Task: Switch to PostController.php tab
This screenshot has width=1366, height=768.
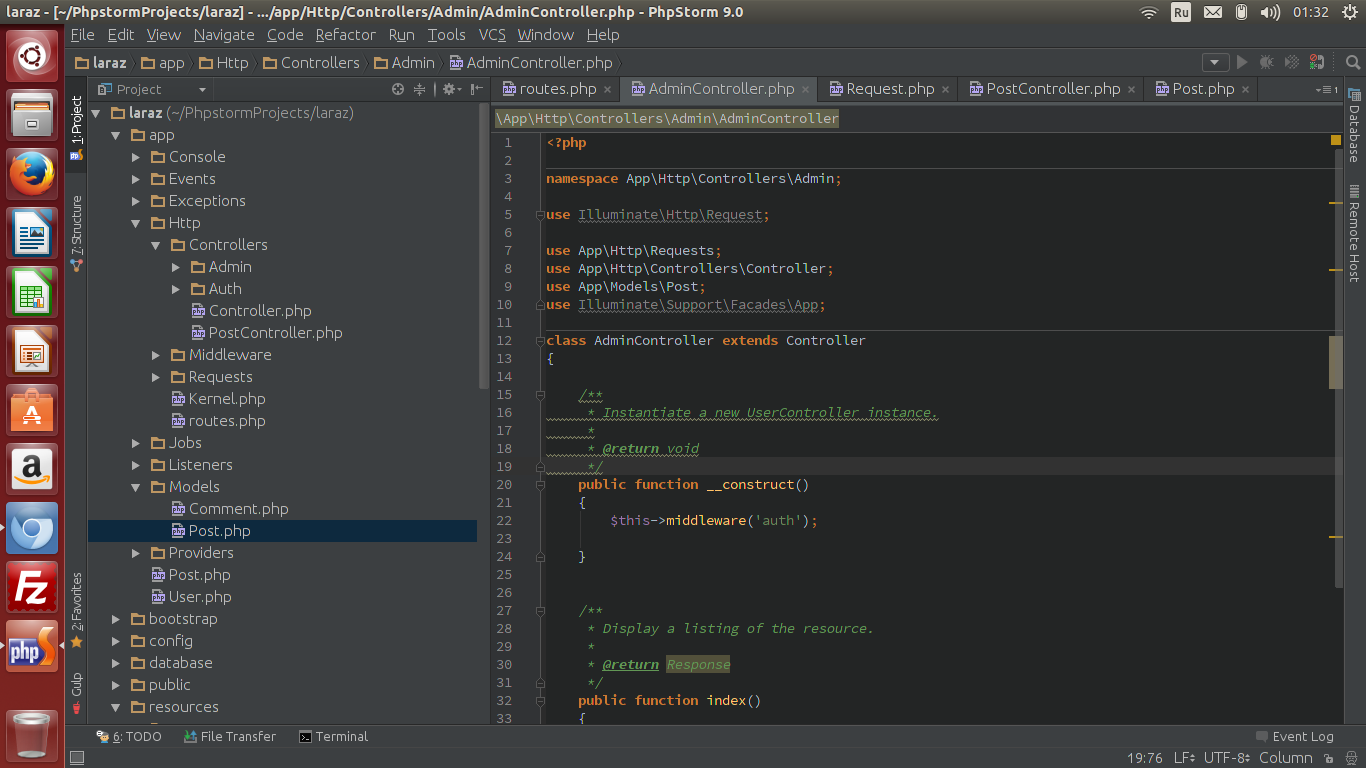Action: click(1053, 89)
